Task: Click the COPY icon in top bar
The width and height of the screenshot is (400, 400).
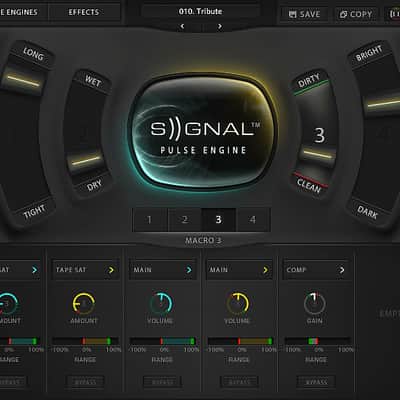Action: tap(343, 14)
